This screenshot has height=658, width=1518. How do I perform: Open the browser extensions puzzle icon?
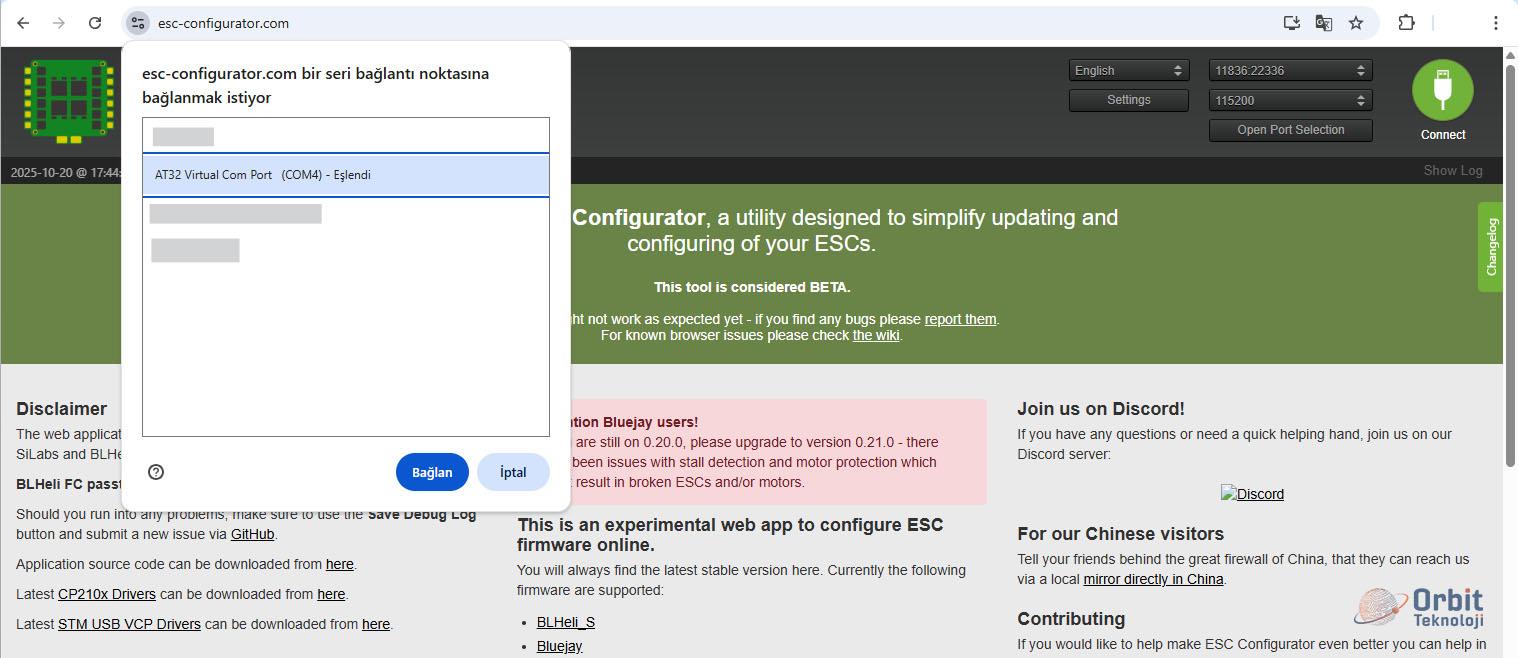pyautogui.click(x=1406, y=23)
